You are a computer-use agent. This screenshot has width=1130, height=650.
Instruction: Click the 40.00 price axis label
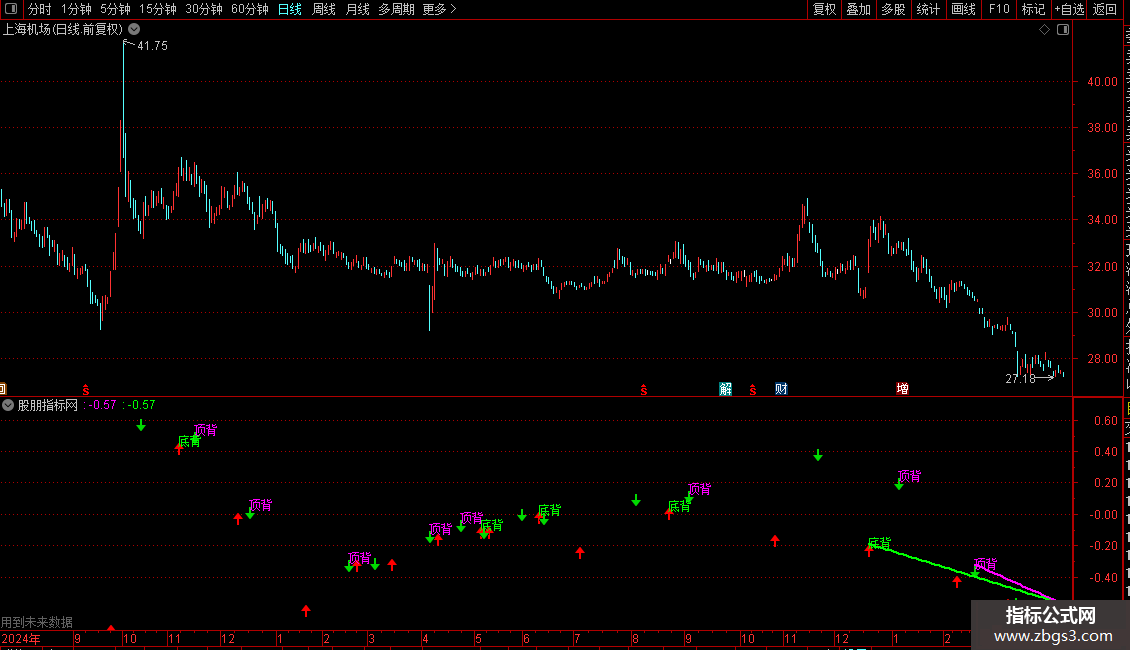(x=1103, y=82)
